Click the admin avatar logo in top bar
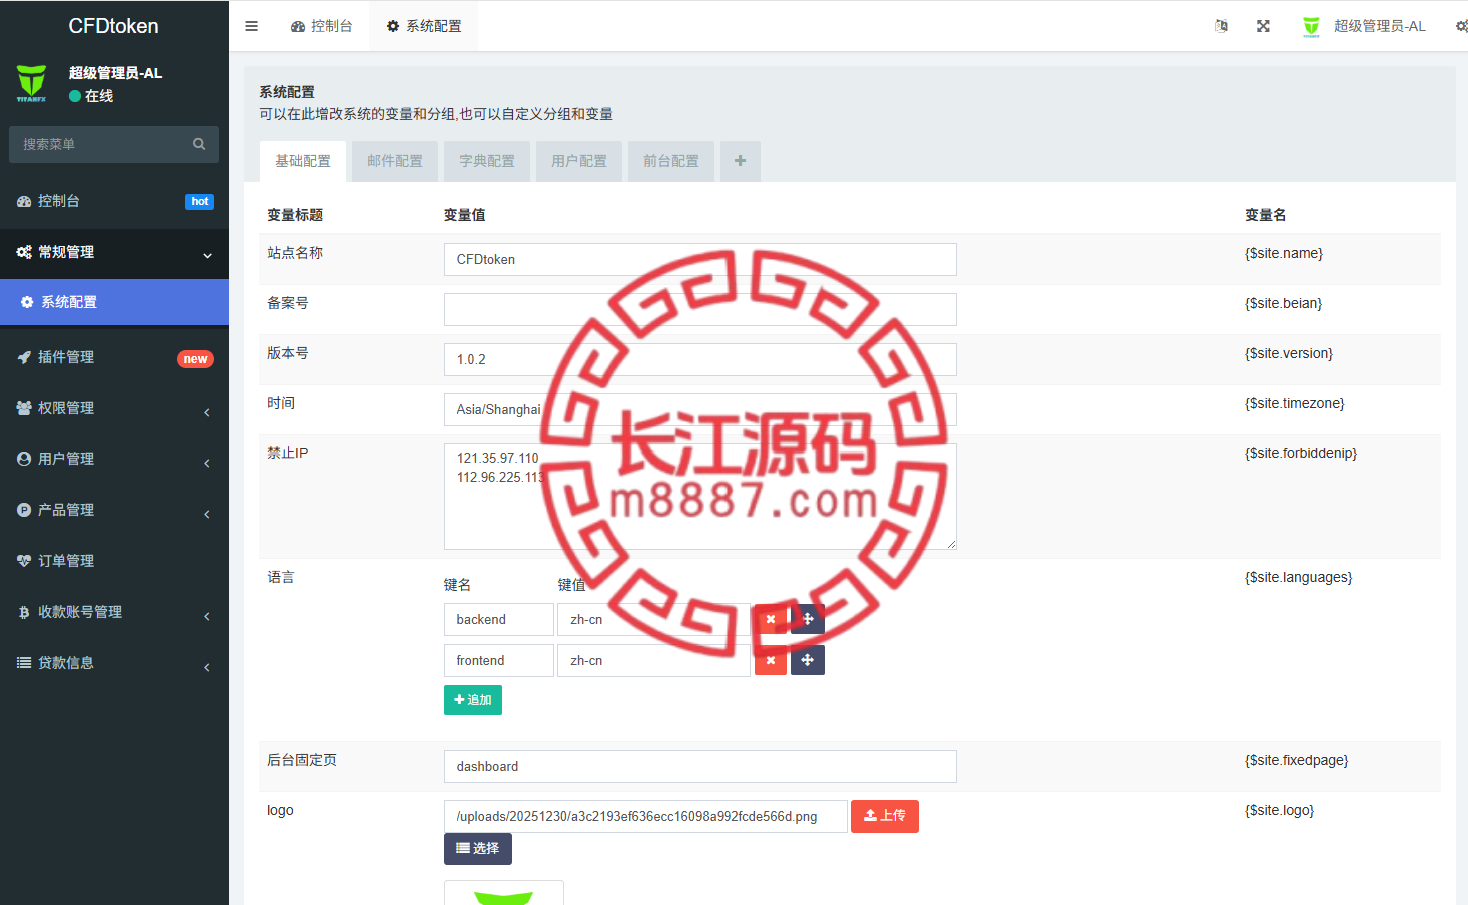Image resolution: width=1468 pixels, height=905 pixels. tap(1311, 26)
